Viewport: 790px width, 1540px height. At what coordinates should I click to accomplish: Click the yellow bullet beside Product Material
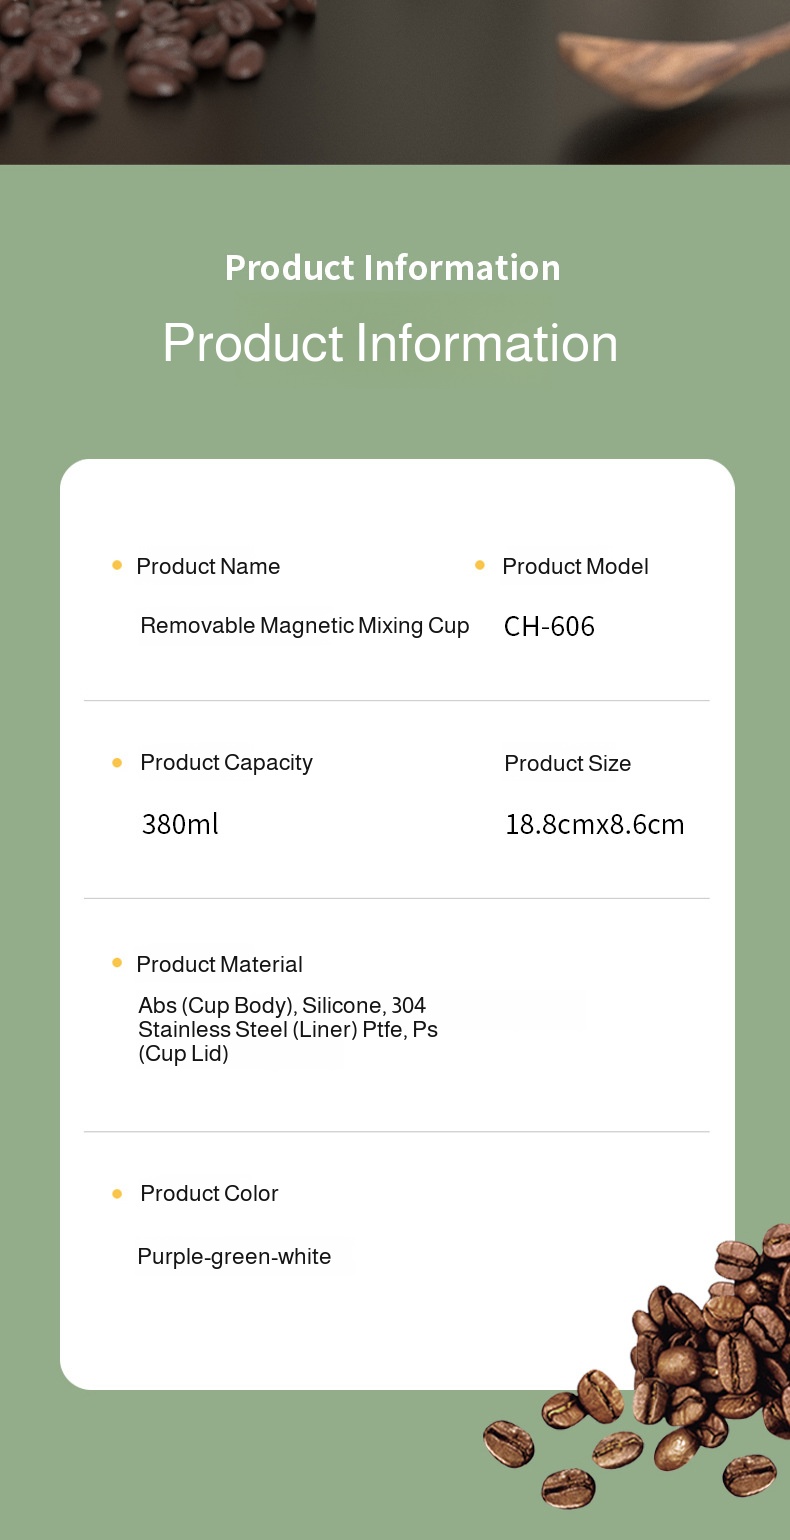click(x=117, y=963)
